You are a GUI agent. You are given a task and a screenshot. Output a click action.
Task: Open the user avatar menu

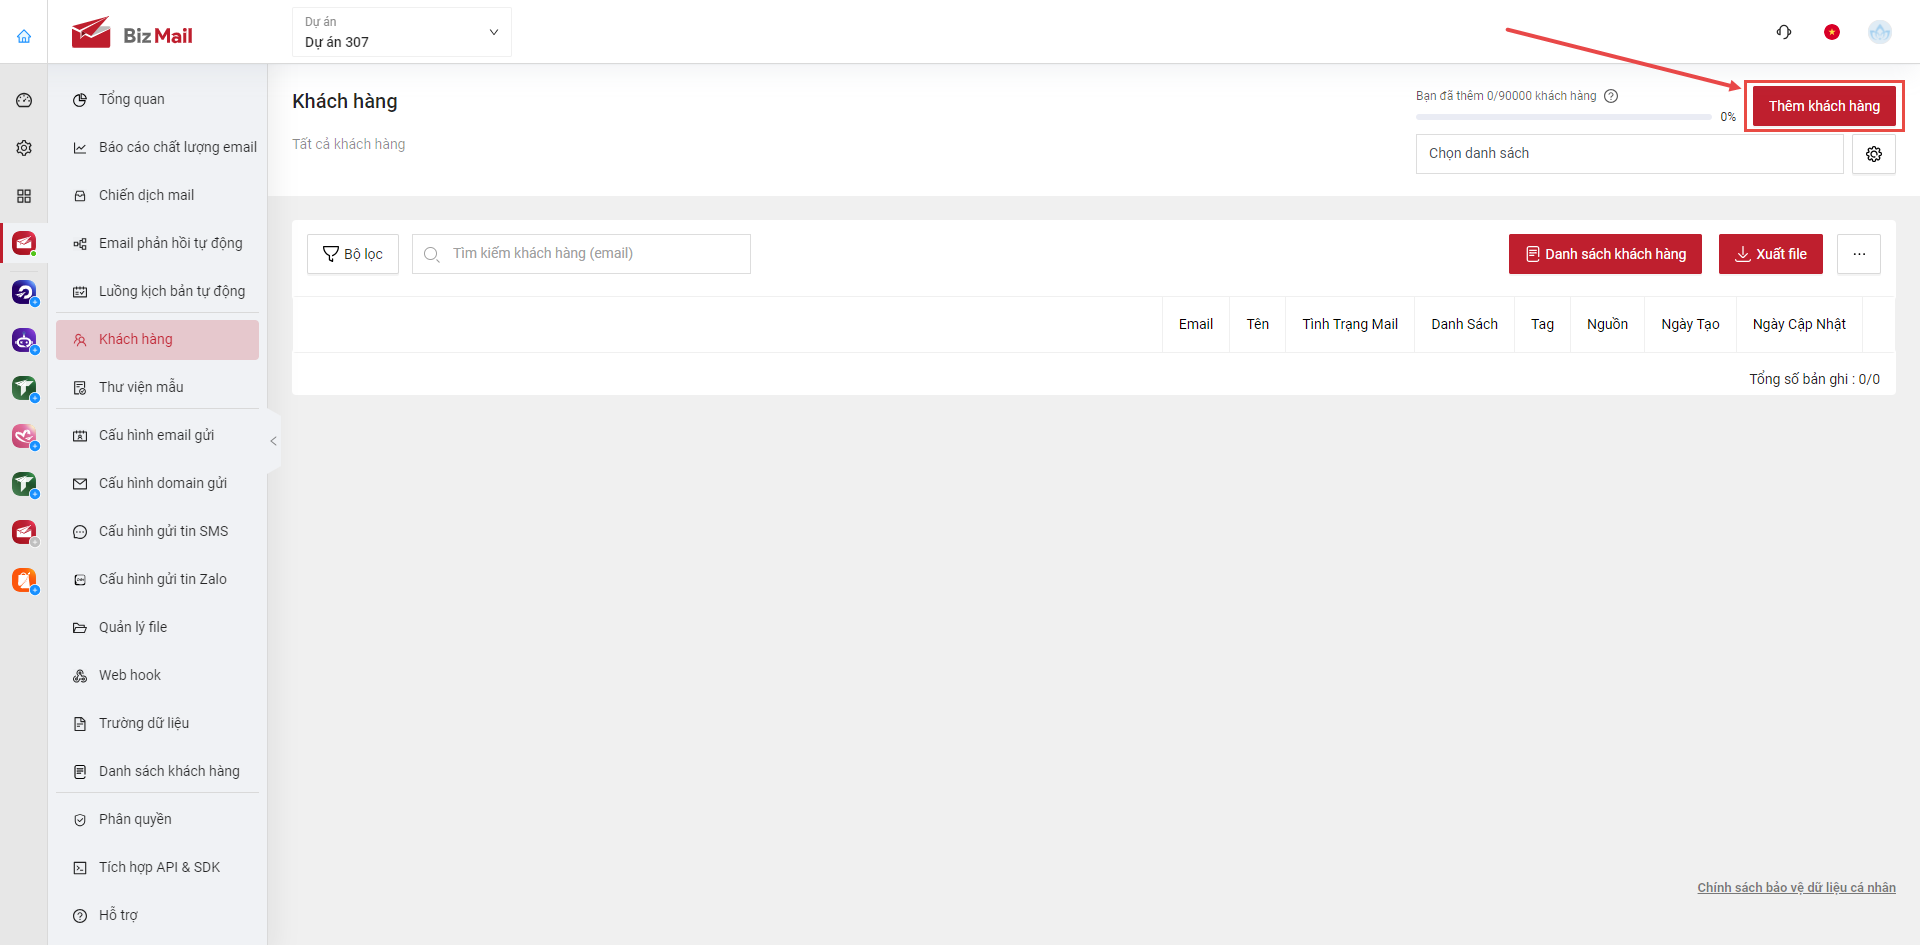(x=1880, y=32)
